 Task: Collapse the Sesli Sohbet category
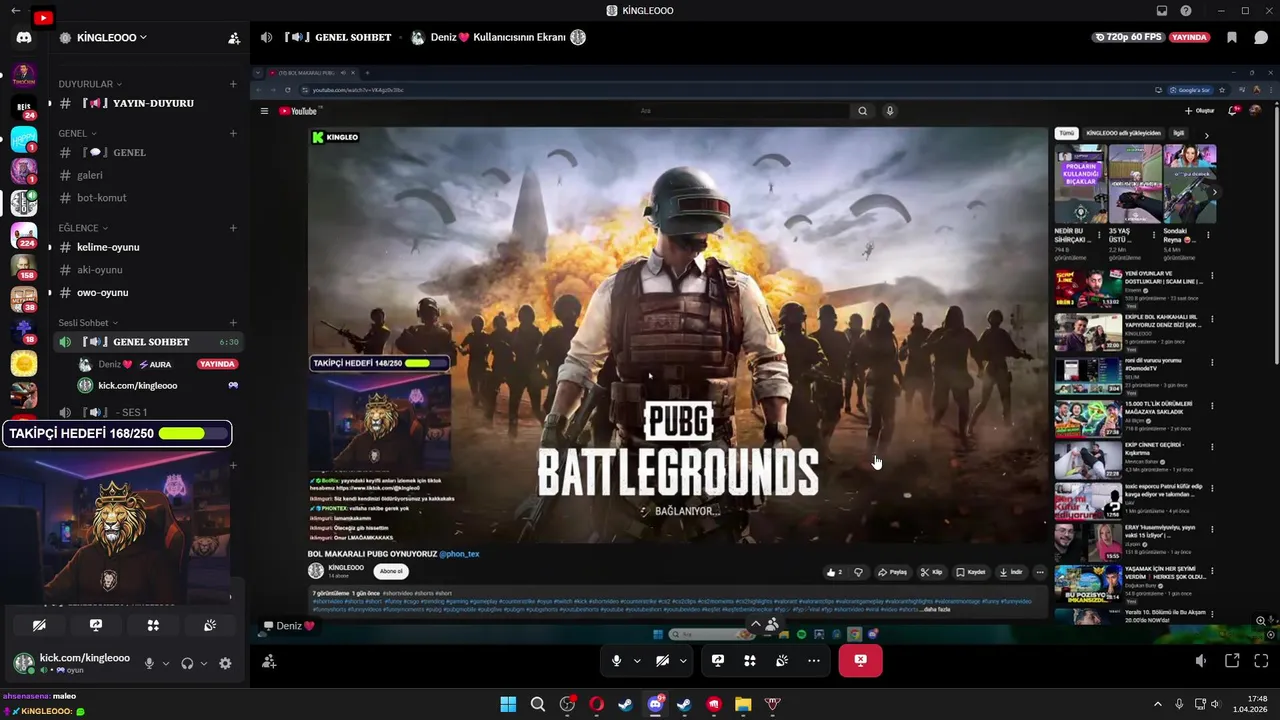[88, 323]
